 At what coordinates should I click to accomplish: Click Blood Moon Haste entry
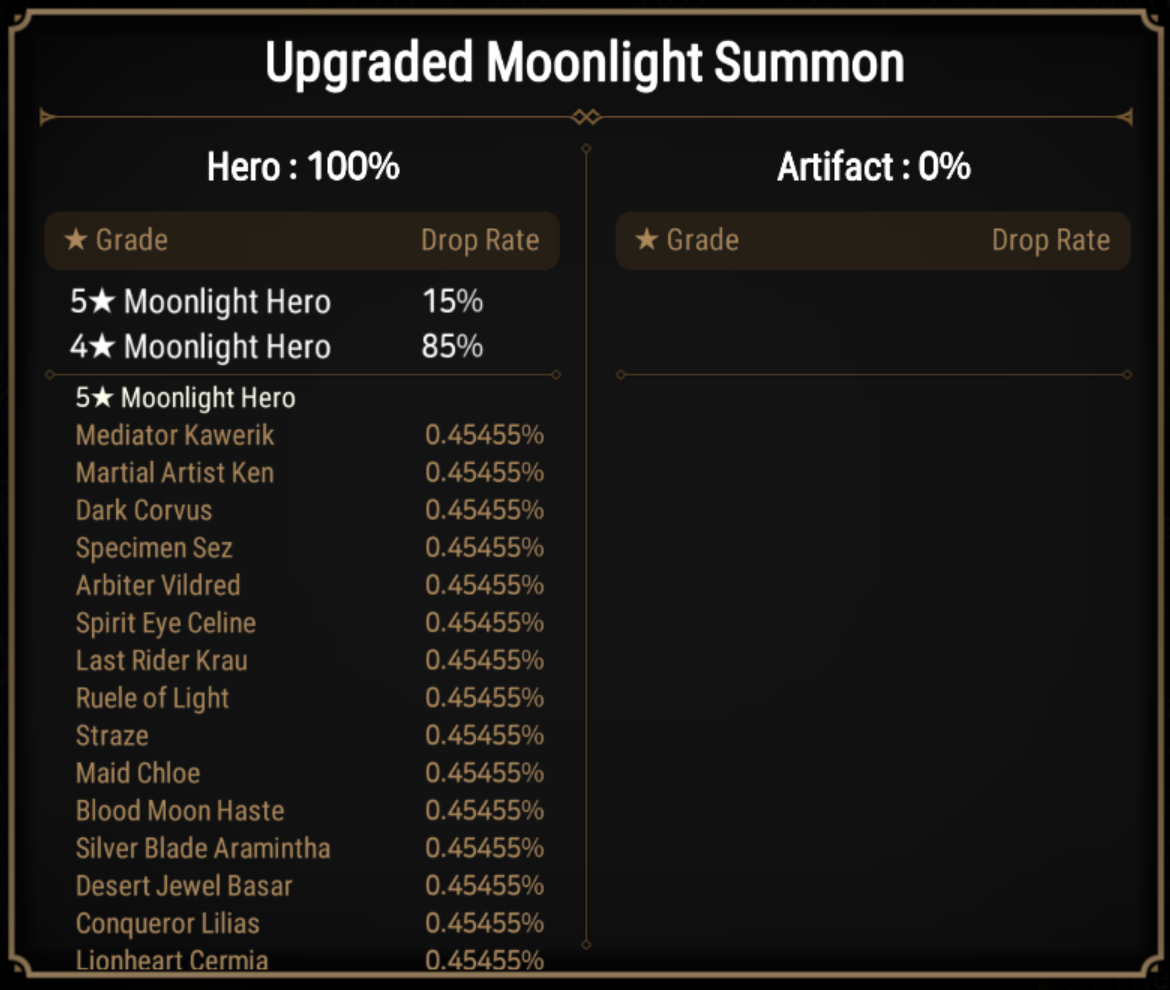coord(180,811)
